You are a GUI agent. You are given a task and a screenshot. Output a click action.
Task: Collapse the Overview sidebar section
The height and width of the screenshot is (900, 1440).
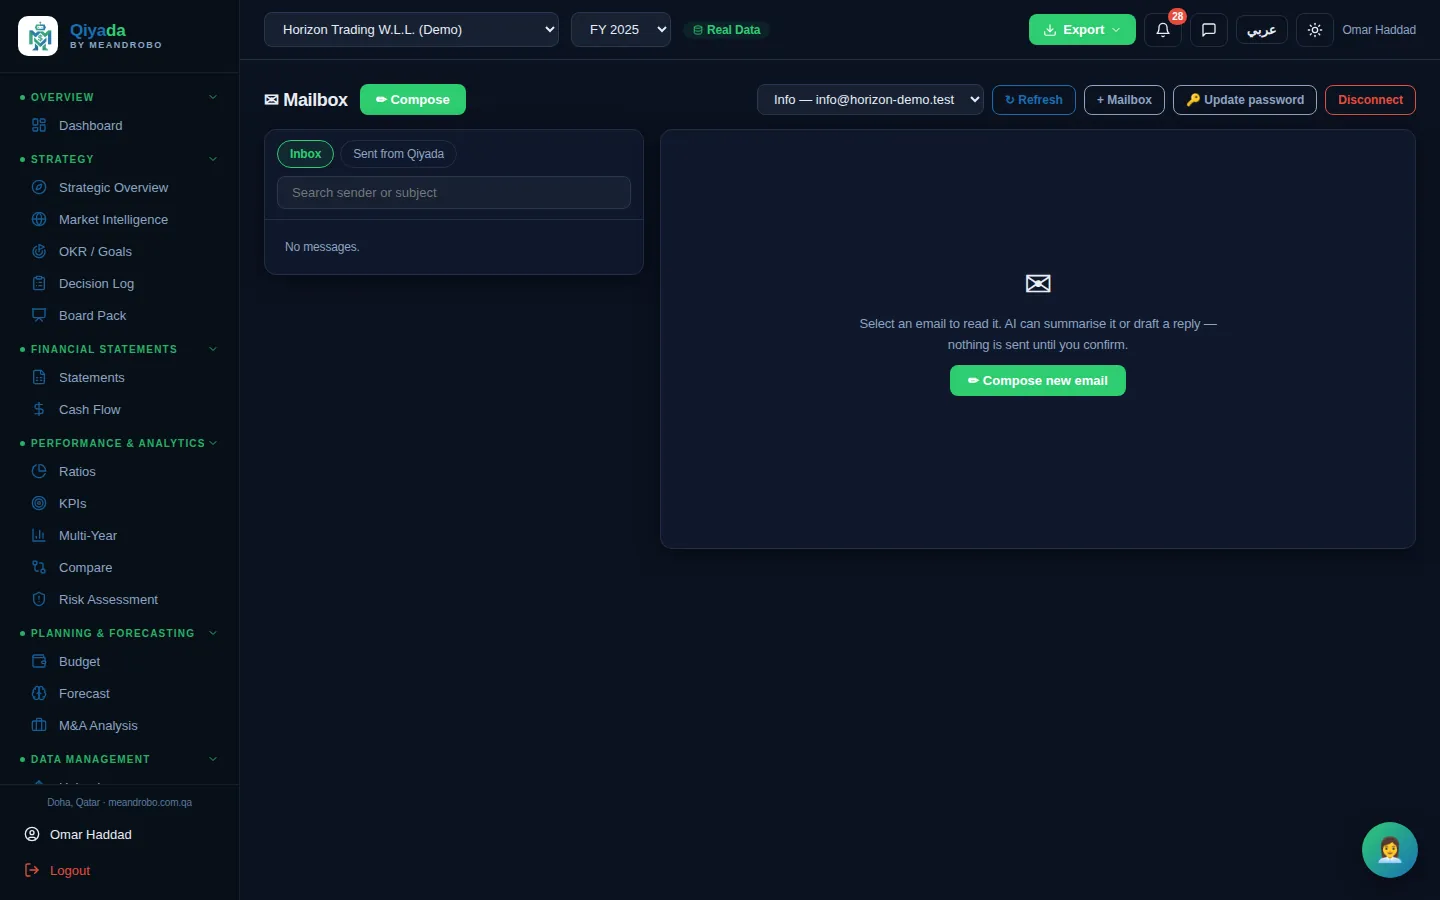pos(213,97)
